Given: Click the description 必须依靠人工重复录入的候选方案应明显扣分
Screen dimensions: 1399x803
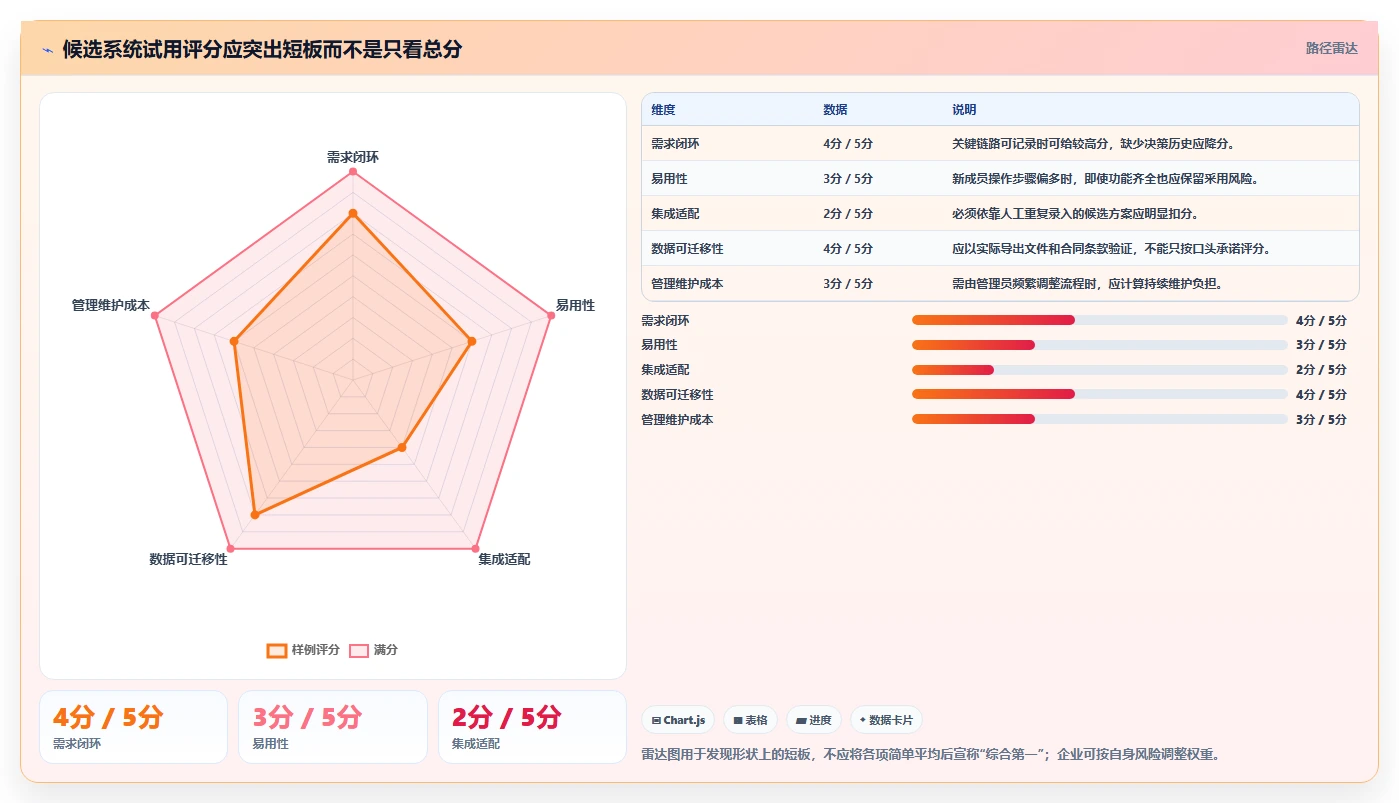Looking at the screenshot, I should (x=1075, y=214).
